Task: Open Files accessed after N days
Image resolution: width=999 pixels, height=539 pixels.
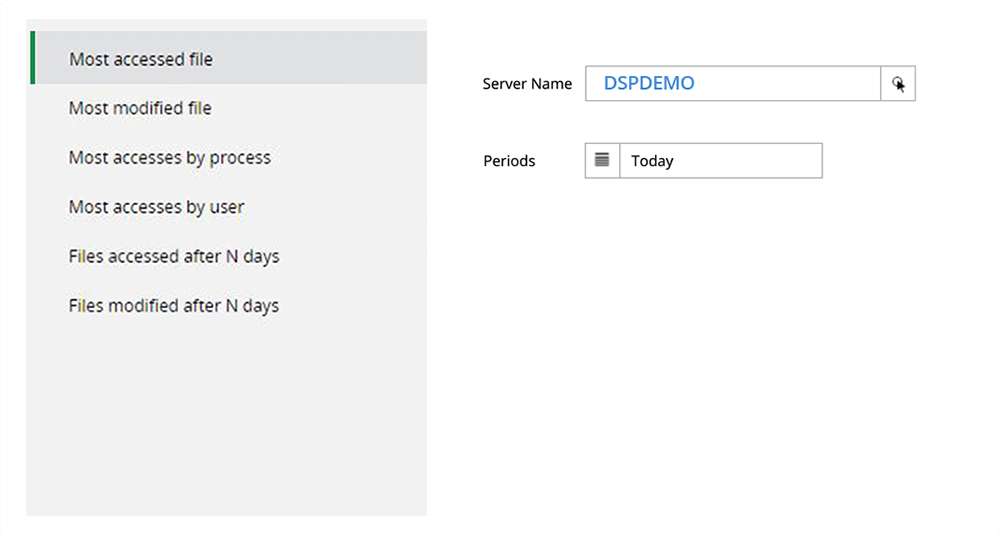Action: [x=174, y=256]
